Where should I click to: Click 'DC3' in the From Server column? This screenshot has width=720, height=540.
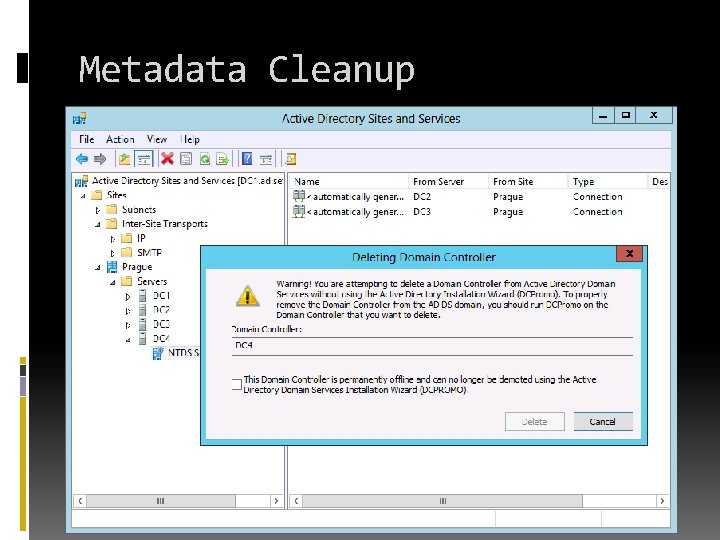[x=422, y=212]
